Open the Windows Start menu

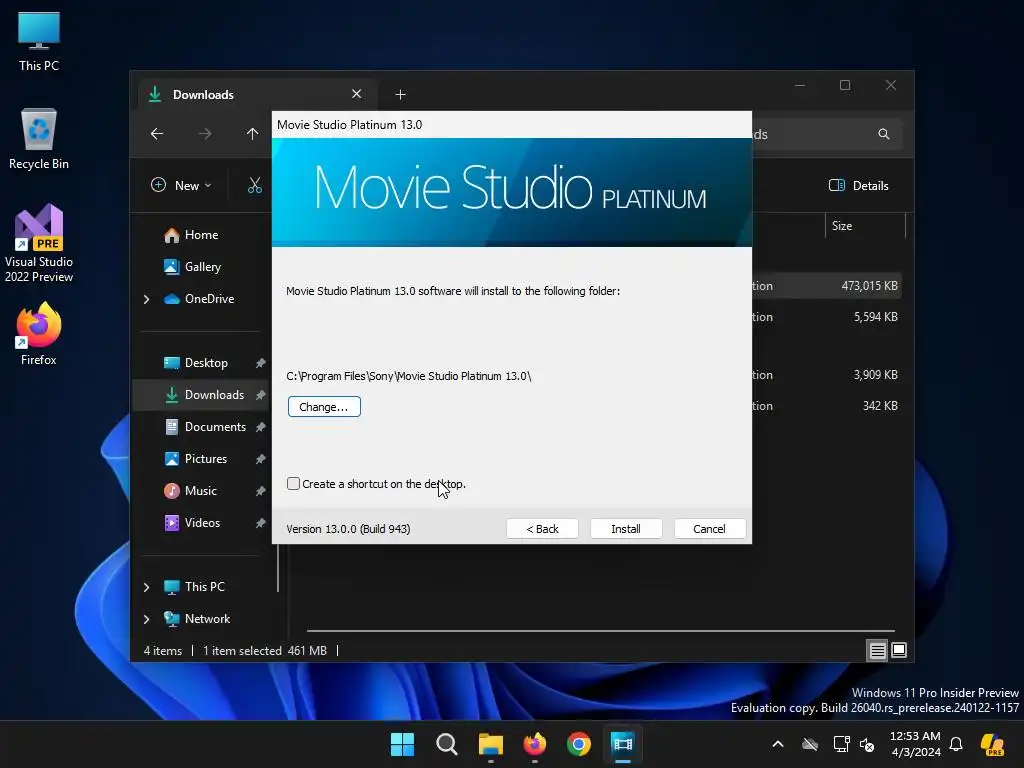pos(402,744)
